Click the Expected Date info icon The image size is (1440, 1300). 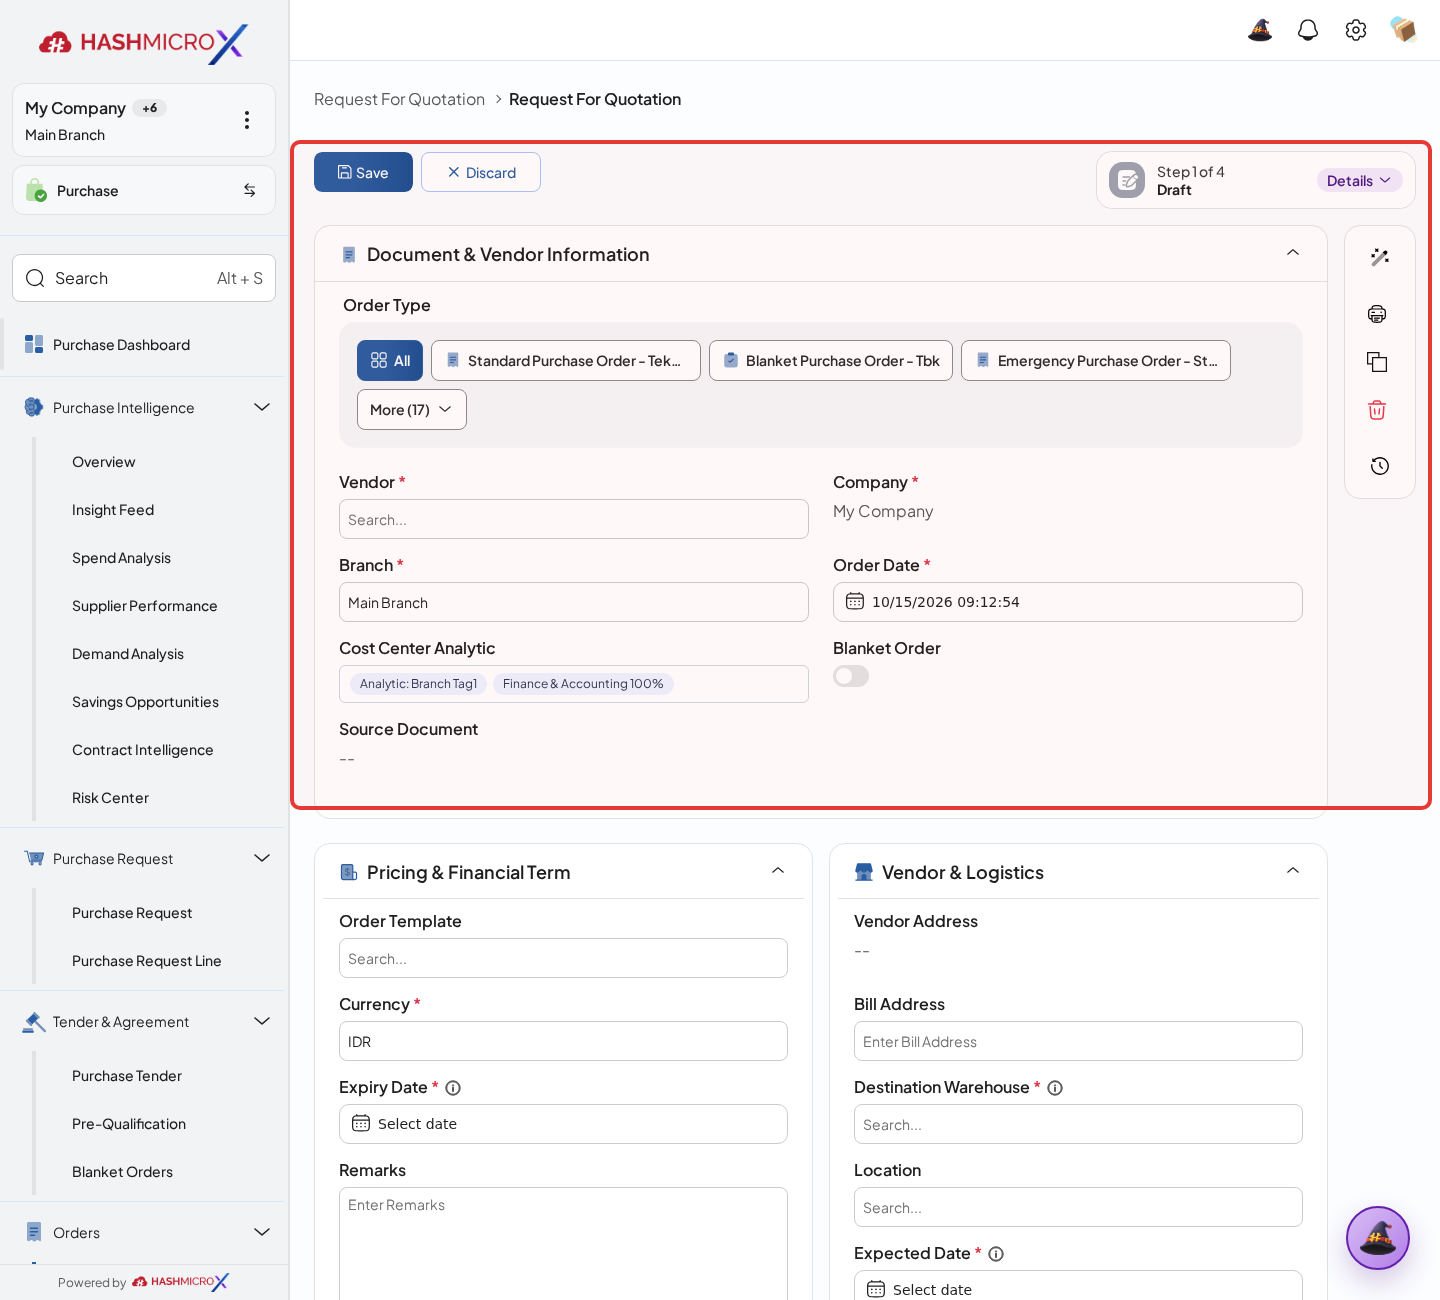point(996,1254)
